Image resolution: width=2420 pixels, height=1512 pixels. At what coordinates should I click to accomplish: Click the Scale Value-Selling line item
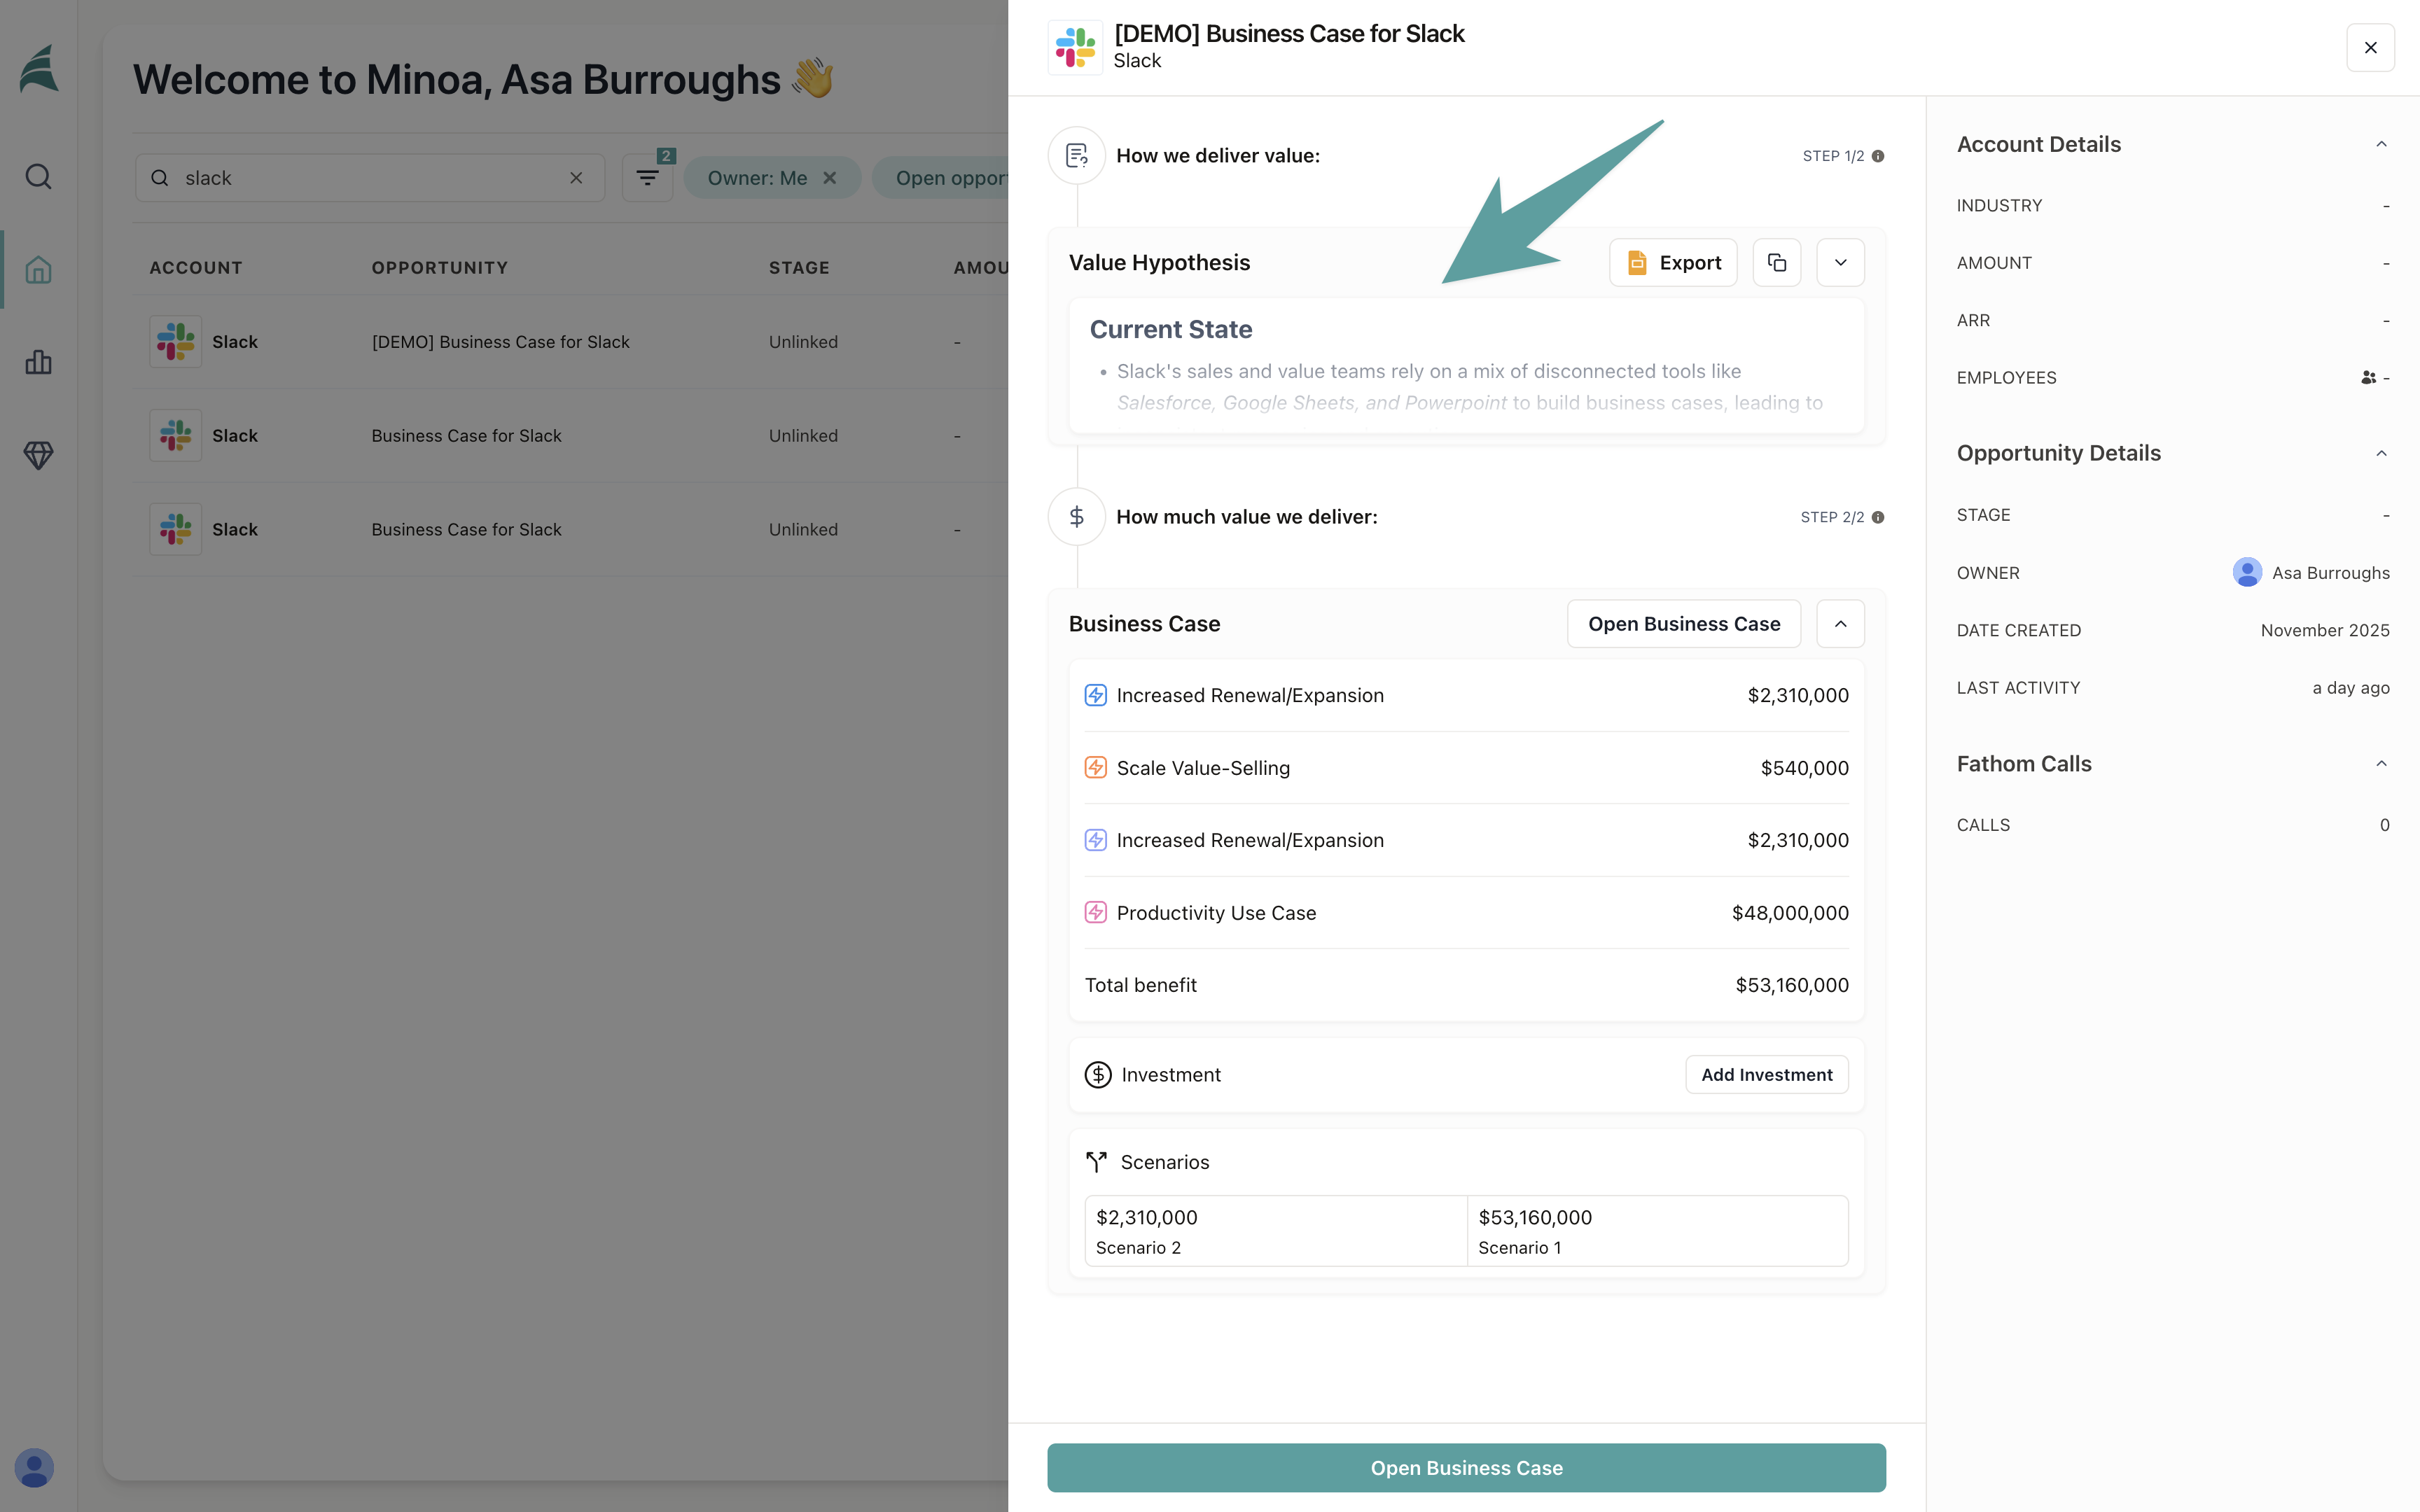pos(1466,767)
